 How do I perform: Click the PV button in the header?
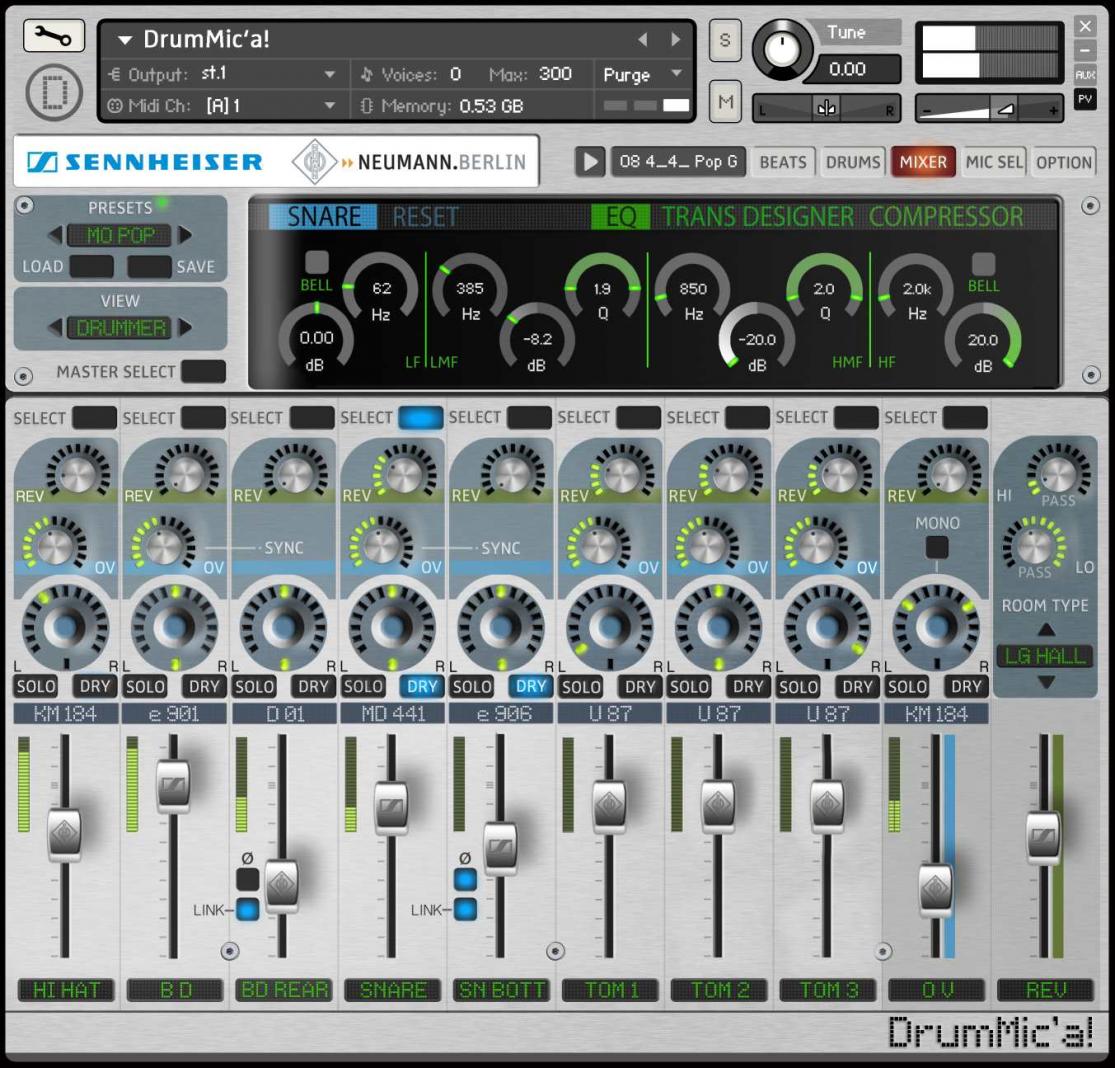point(1084,99)
